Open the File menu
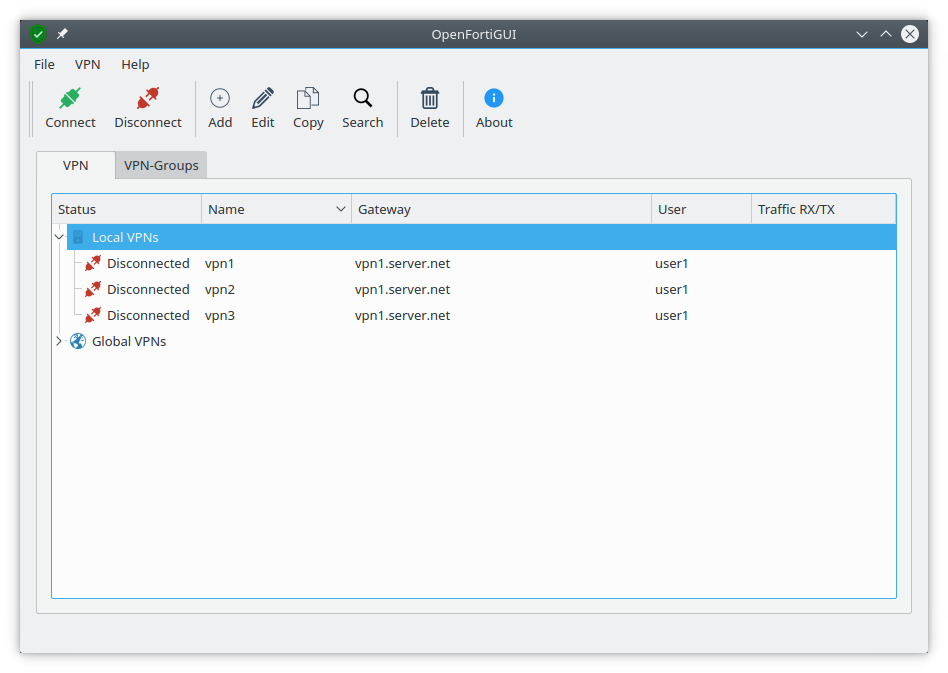This screenshot has width=948, height=673. [44, 65]
